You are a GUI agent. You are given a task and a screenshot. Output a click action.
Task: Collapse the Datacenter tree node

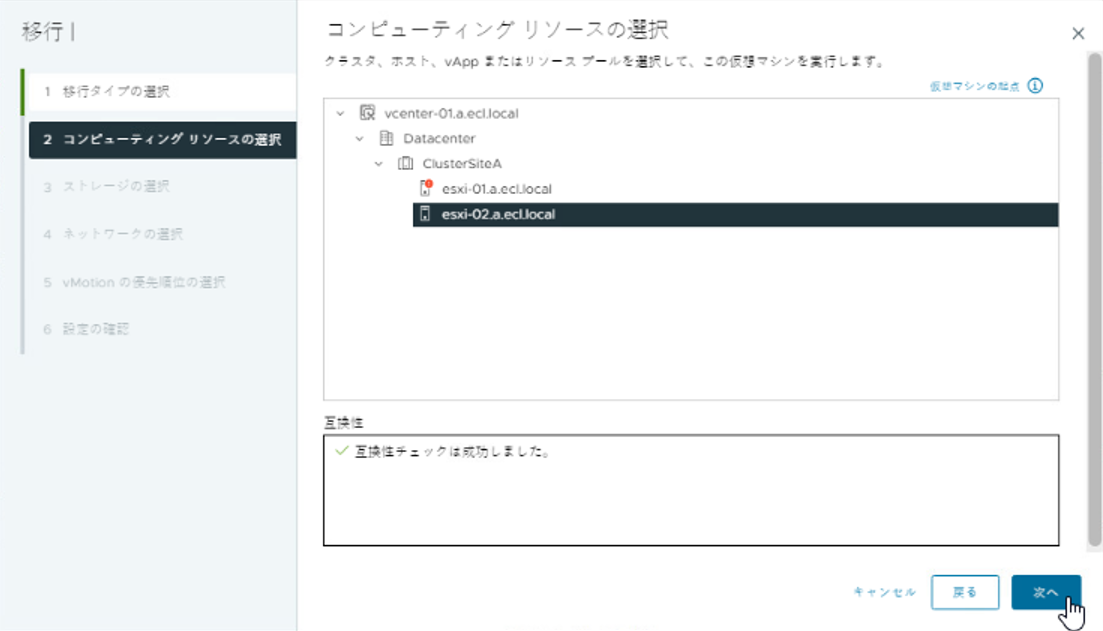[360, 139]
